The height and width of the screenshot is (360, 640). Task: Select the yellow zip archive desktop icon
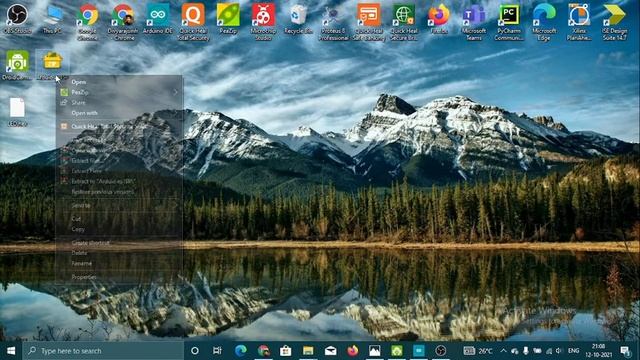(x=53, y=64)
